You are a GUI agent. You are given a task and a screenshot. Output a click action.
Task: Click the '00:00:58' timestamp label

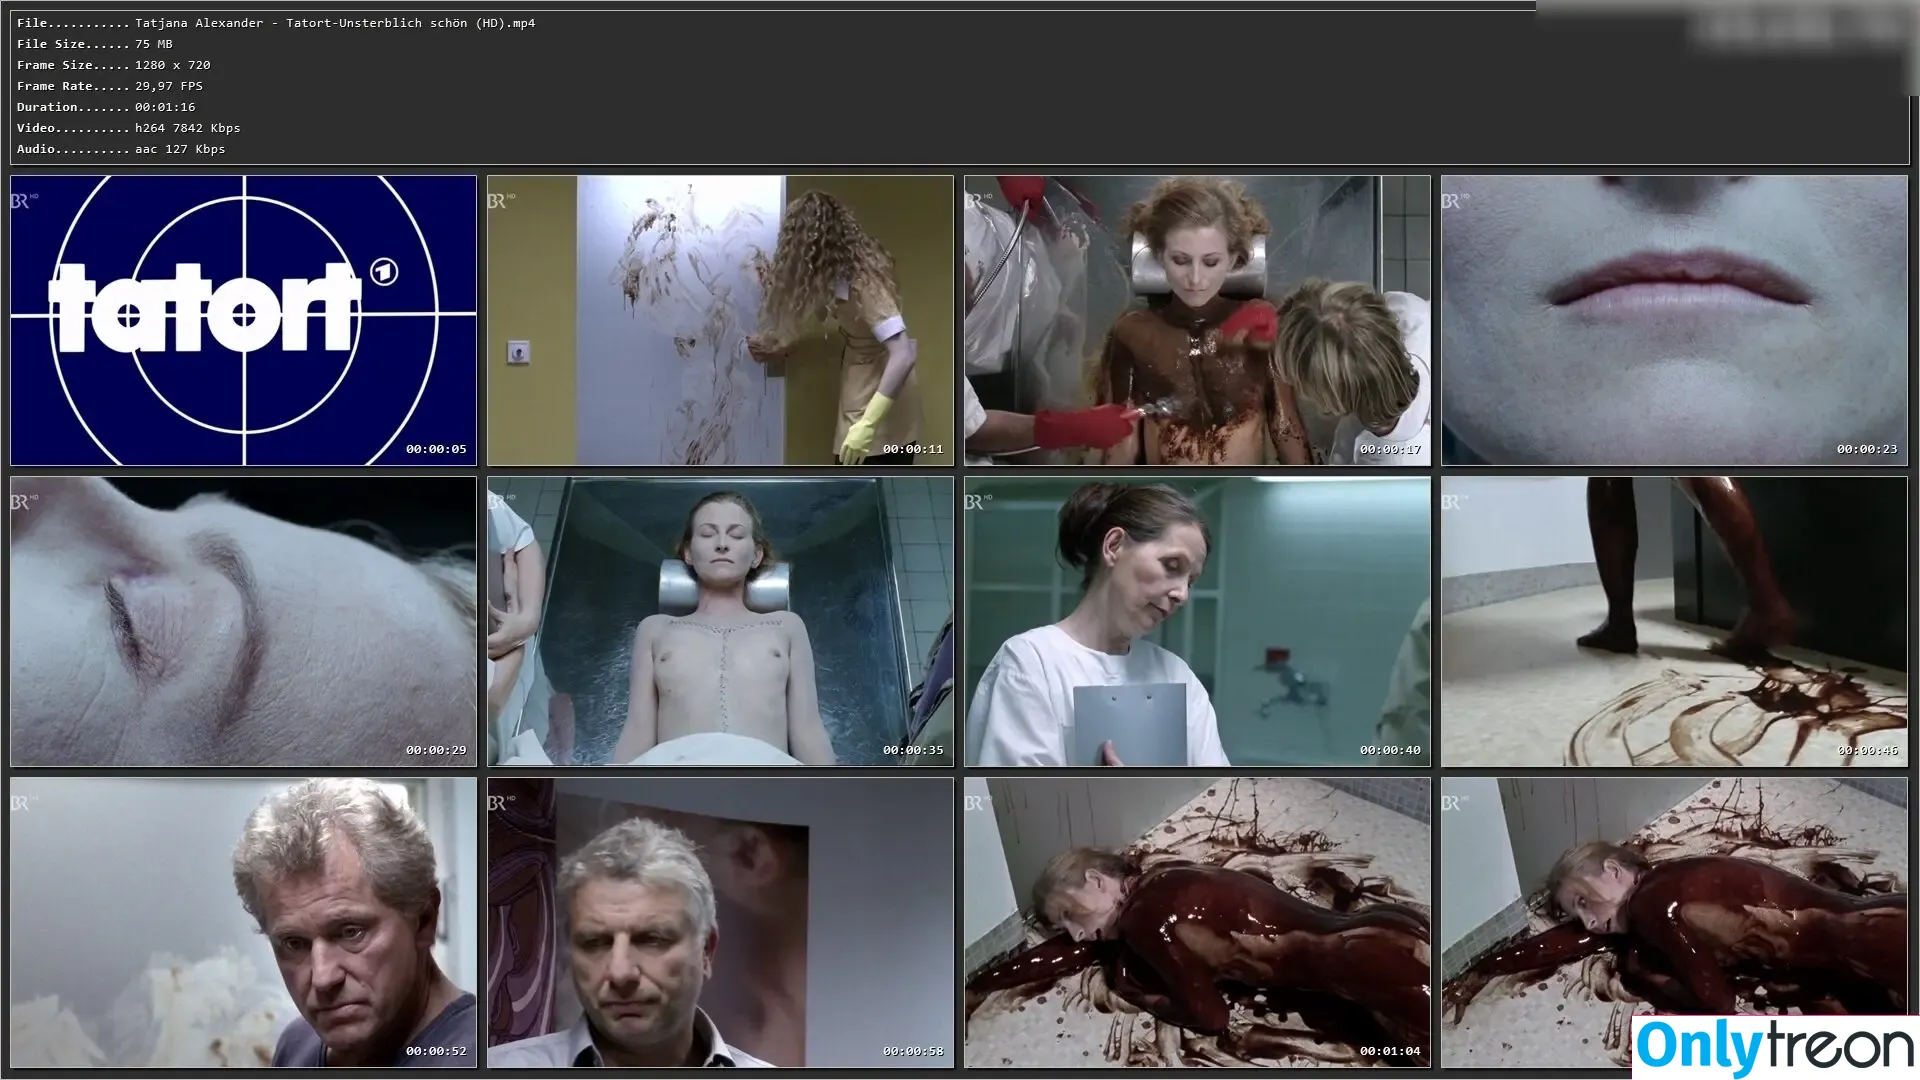pyautogui.click(x=913, y=1051)
